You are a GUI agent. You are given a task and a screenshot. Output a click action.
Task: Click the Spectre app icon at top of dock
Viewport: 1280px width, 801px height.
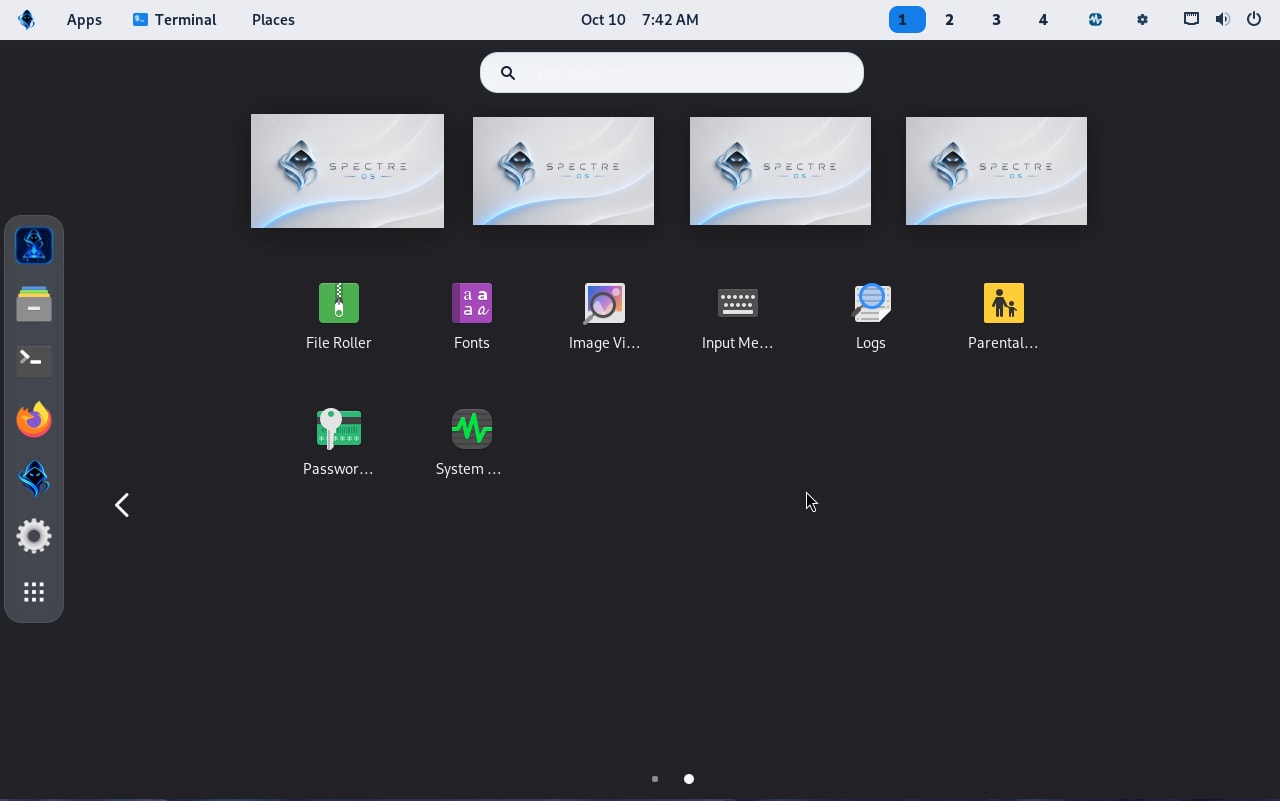click(34, 245)
